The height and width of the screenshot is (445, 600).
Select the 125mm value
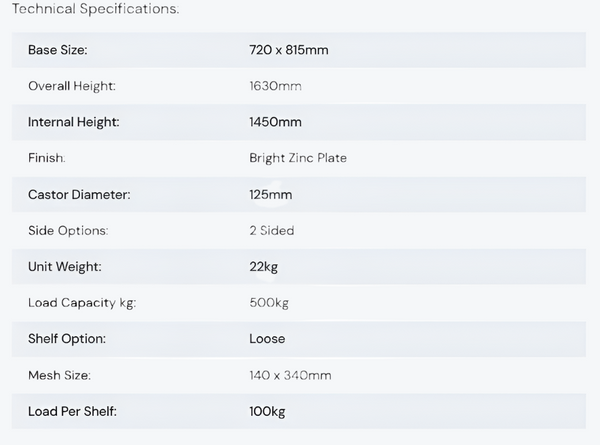coord(271,194)
